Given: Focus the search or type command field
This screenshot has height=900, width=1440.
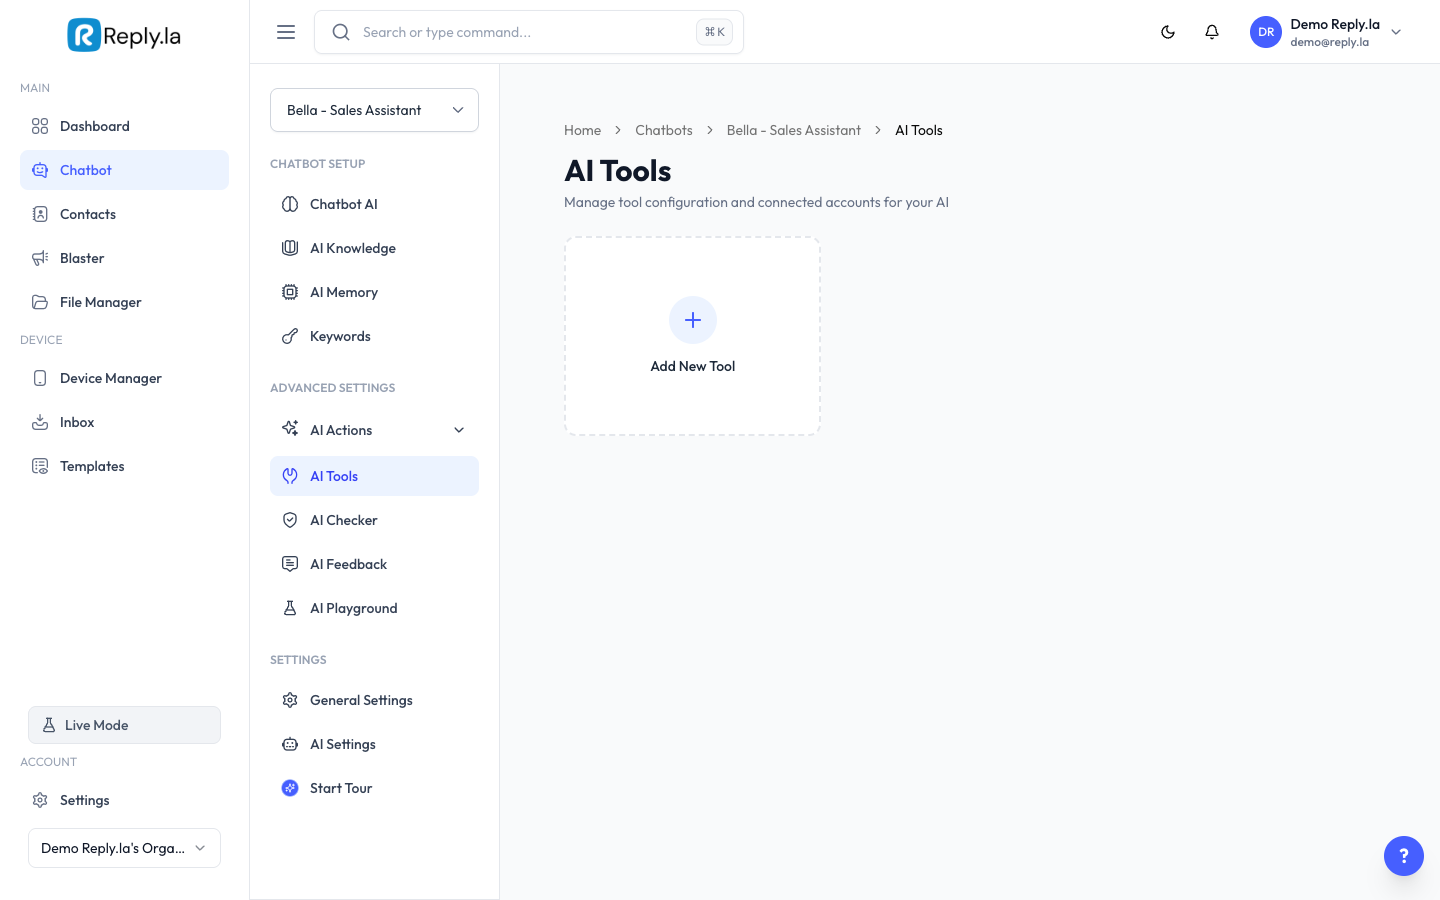Looking at the screenshot, I should [x=529, y=32].
